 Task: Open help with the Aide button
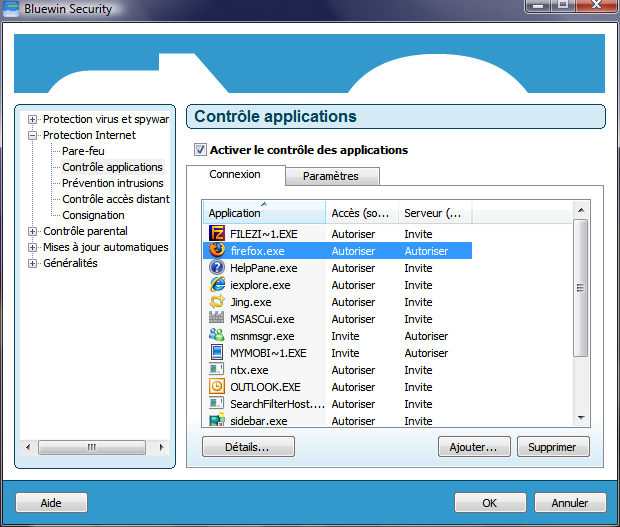pyautogui.click(x=51, y=502)
